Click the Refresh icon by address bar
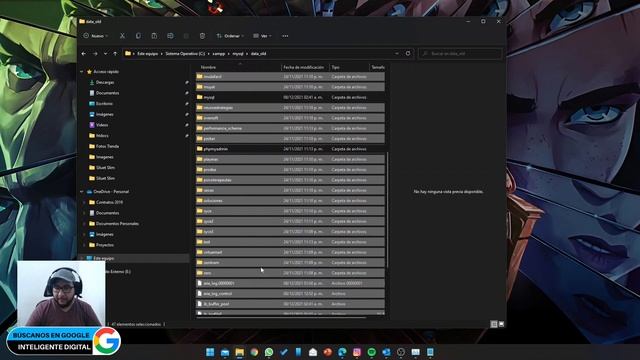Image resolution: width=640 pixels, height=360 pixels. (408, 53)
